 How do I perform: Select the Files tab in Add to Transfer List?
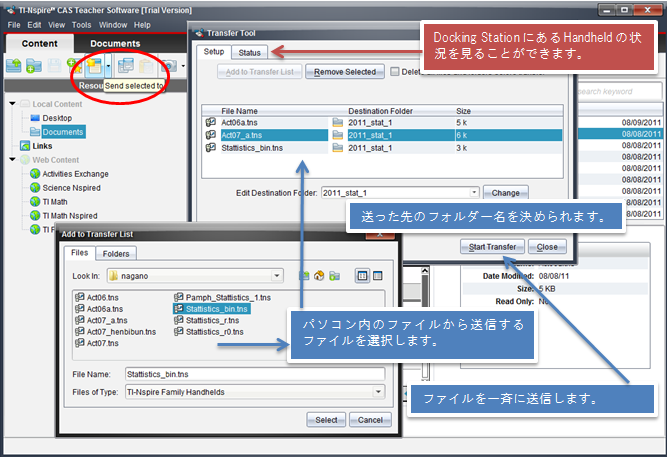[x=79, y=253]
